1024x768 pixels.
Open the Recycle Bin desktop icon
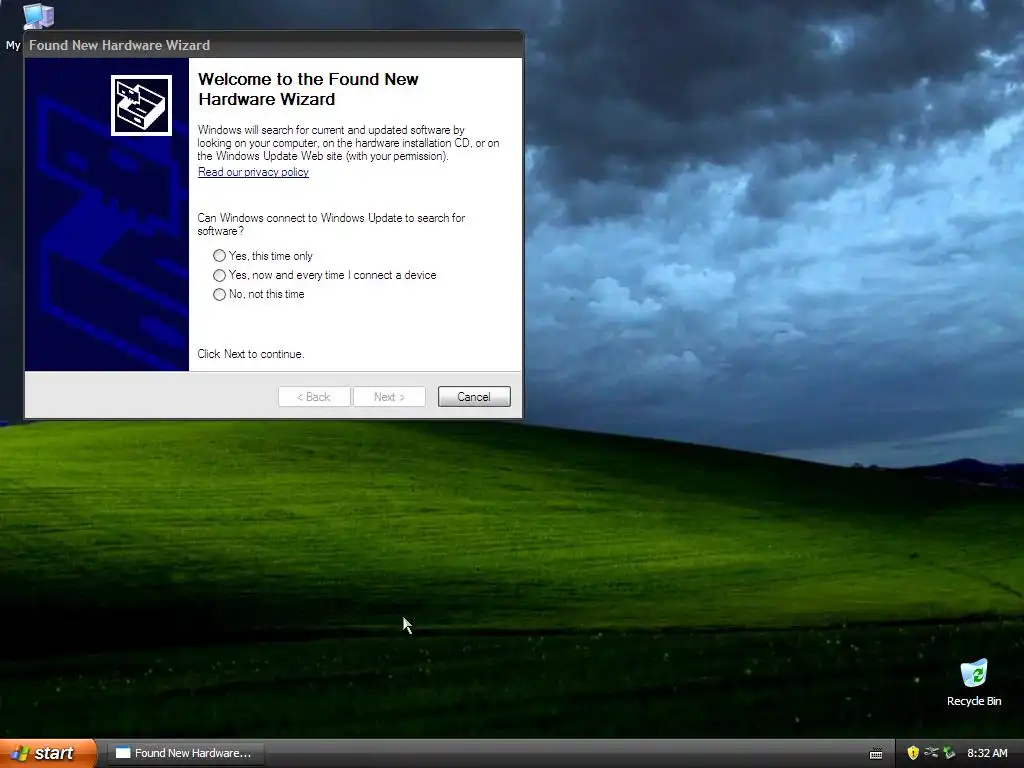coord(974,682)
